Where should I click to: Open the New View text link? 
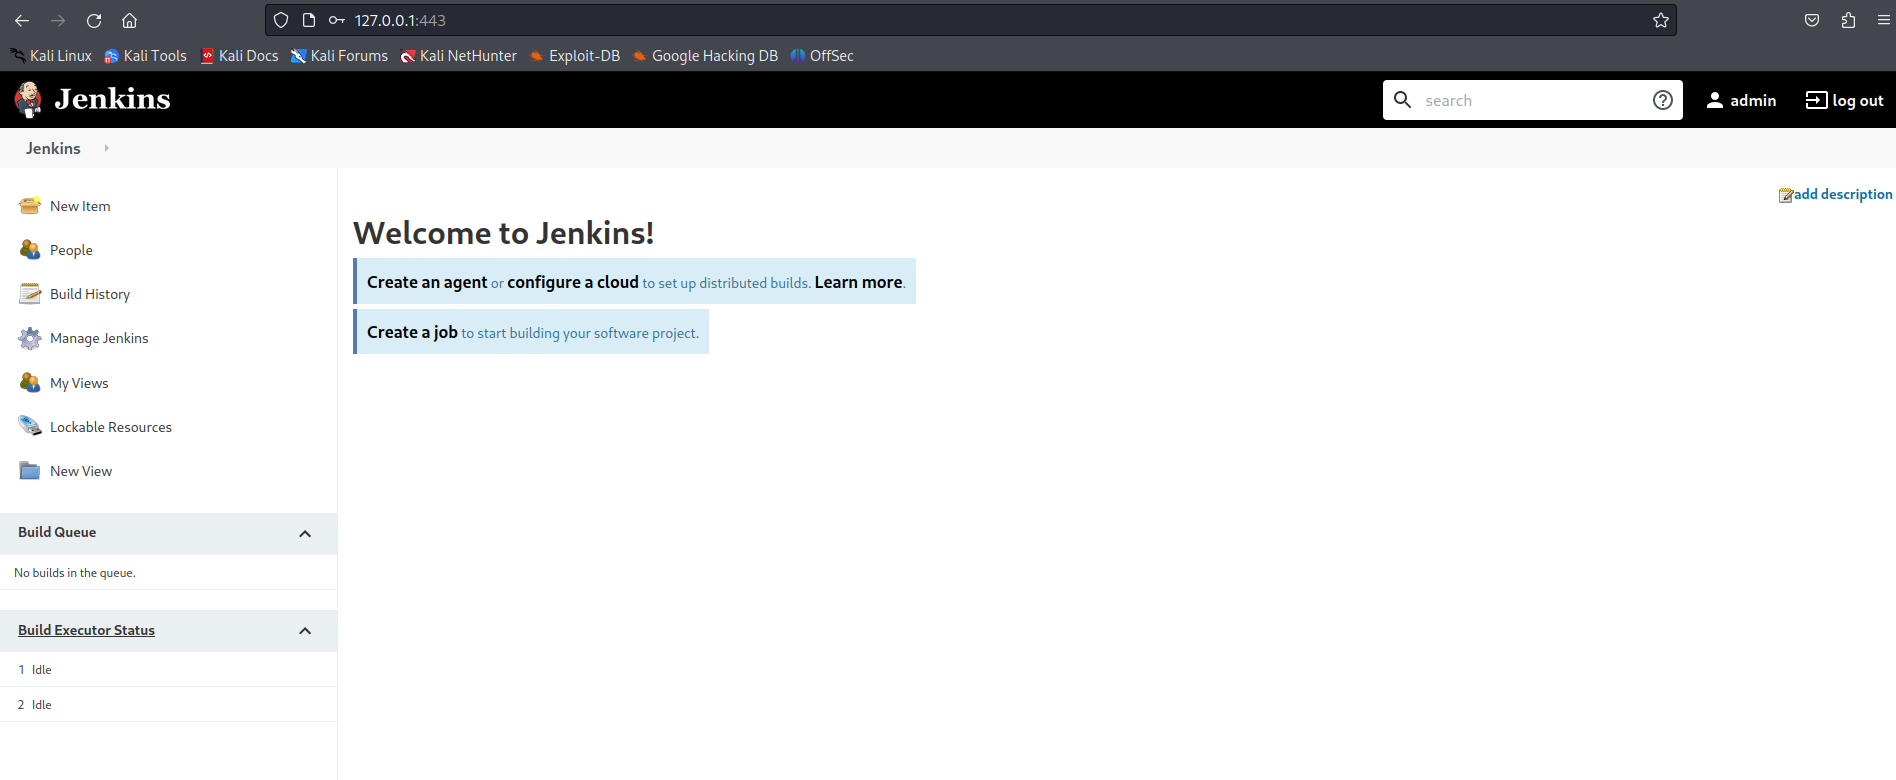[x=81, y=471]
